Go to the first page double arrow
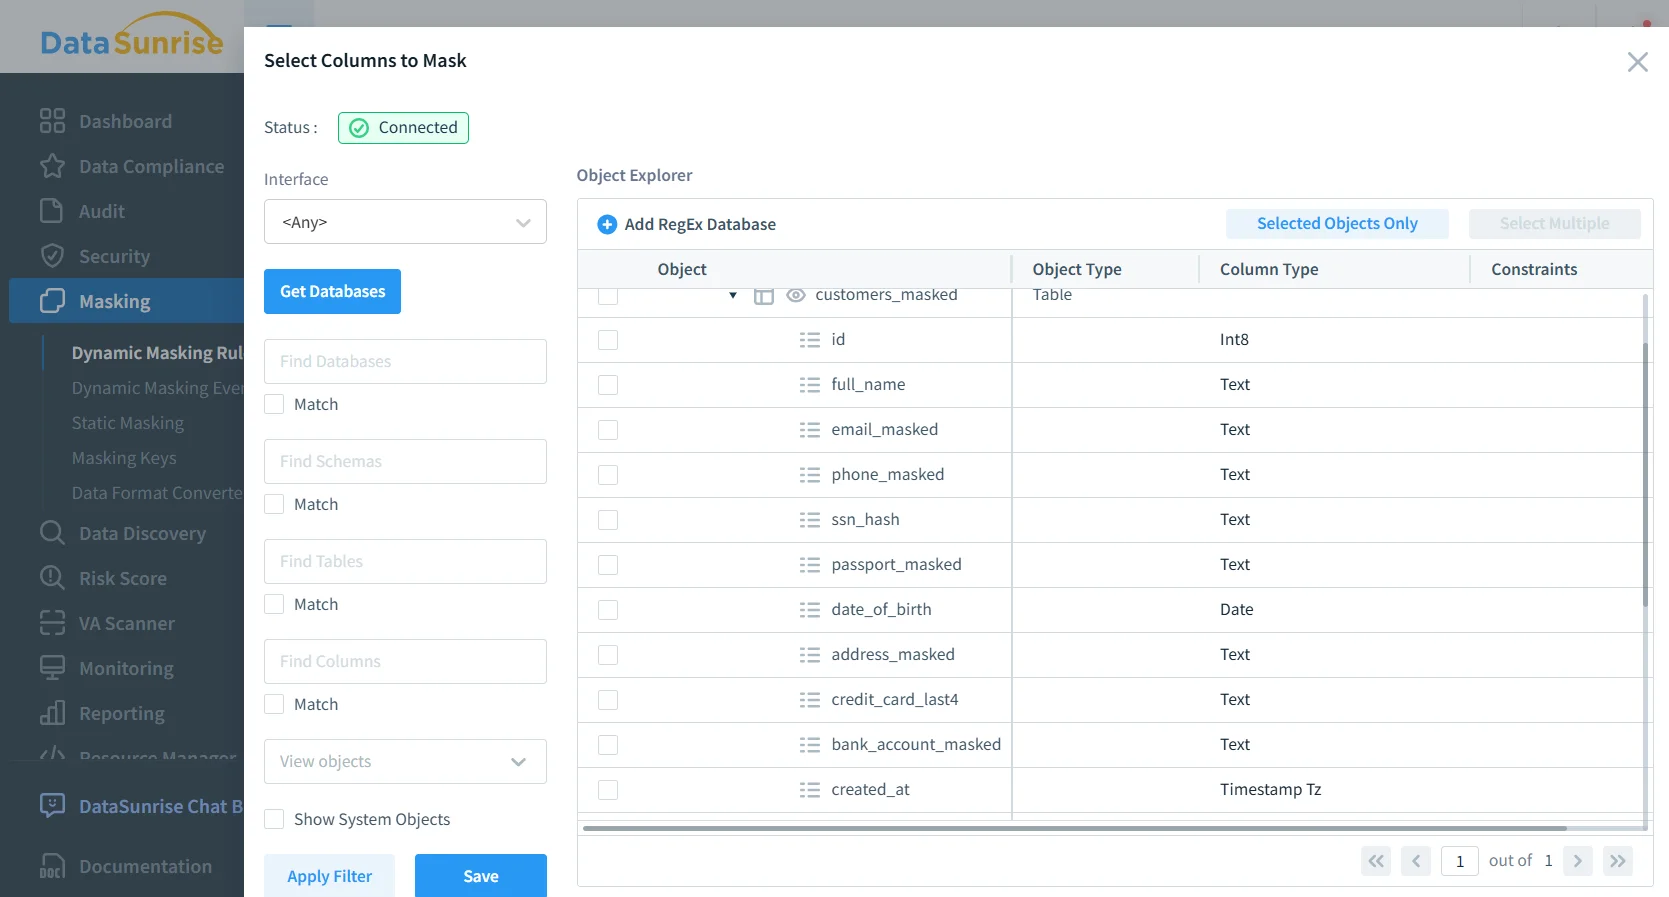 (x=1376, y=861)
